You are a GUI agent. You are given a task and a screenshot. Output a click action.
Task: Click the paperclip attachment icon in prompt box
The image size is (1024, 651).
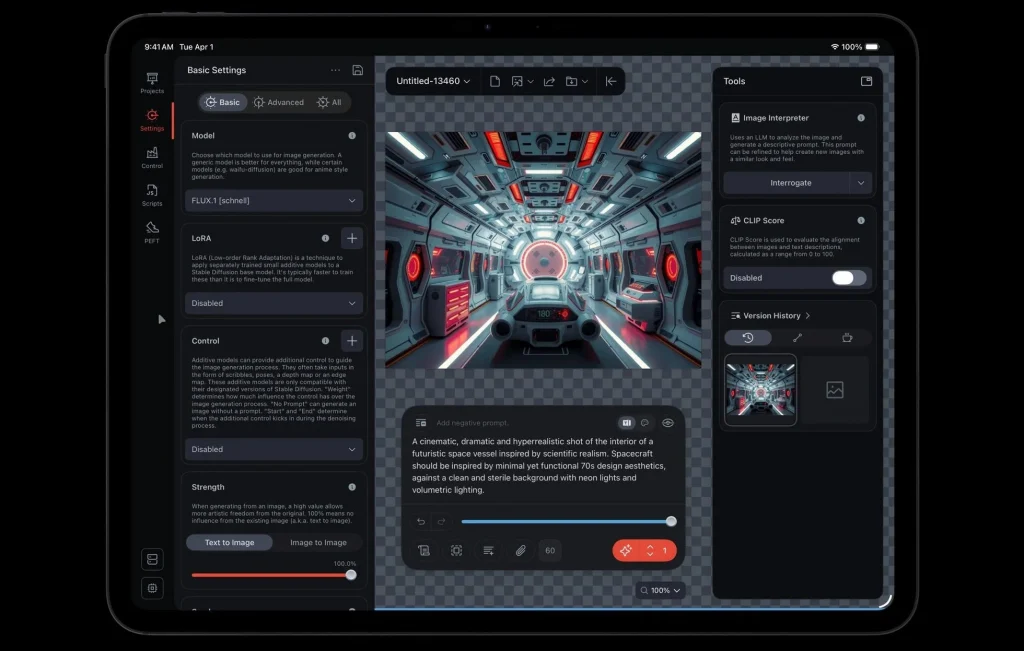[x=520, y=550]
